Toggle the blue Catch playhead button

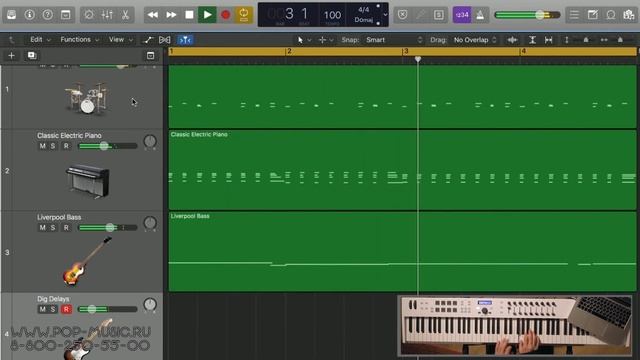point(185,40)
